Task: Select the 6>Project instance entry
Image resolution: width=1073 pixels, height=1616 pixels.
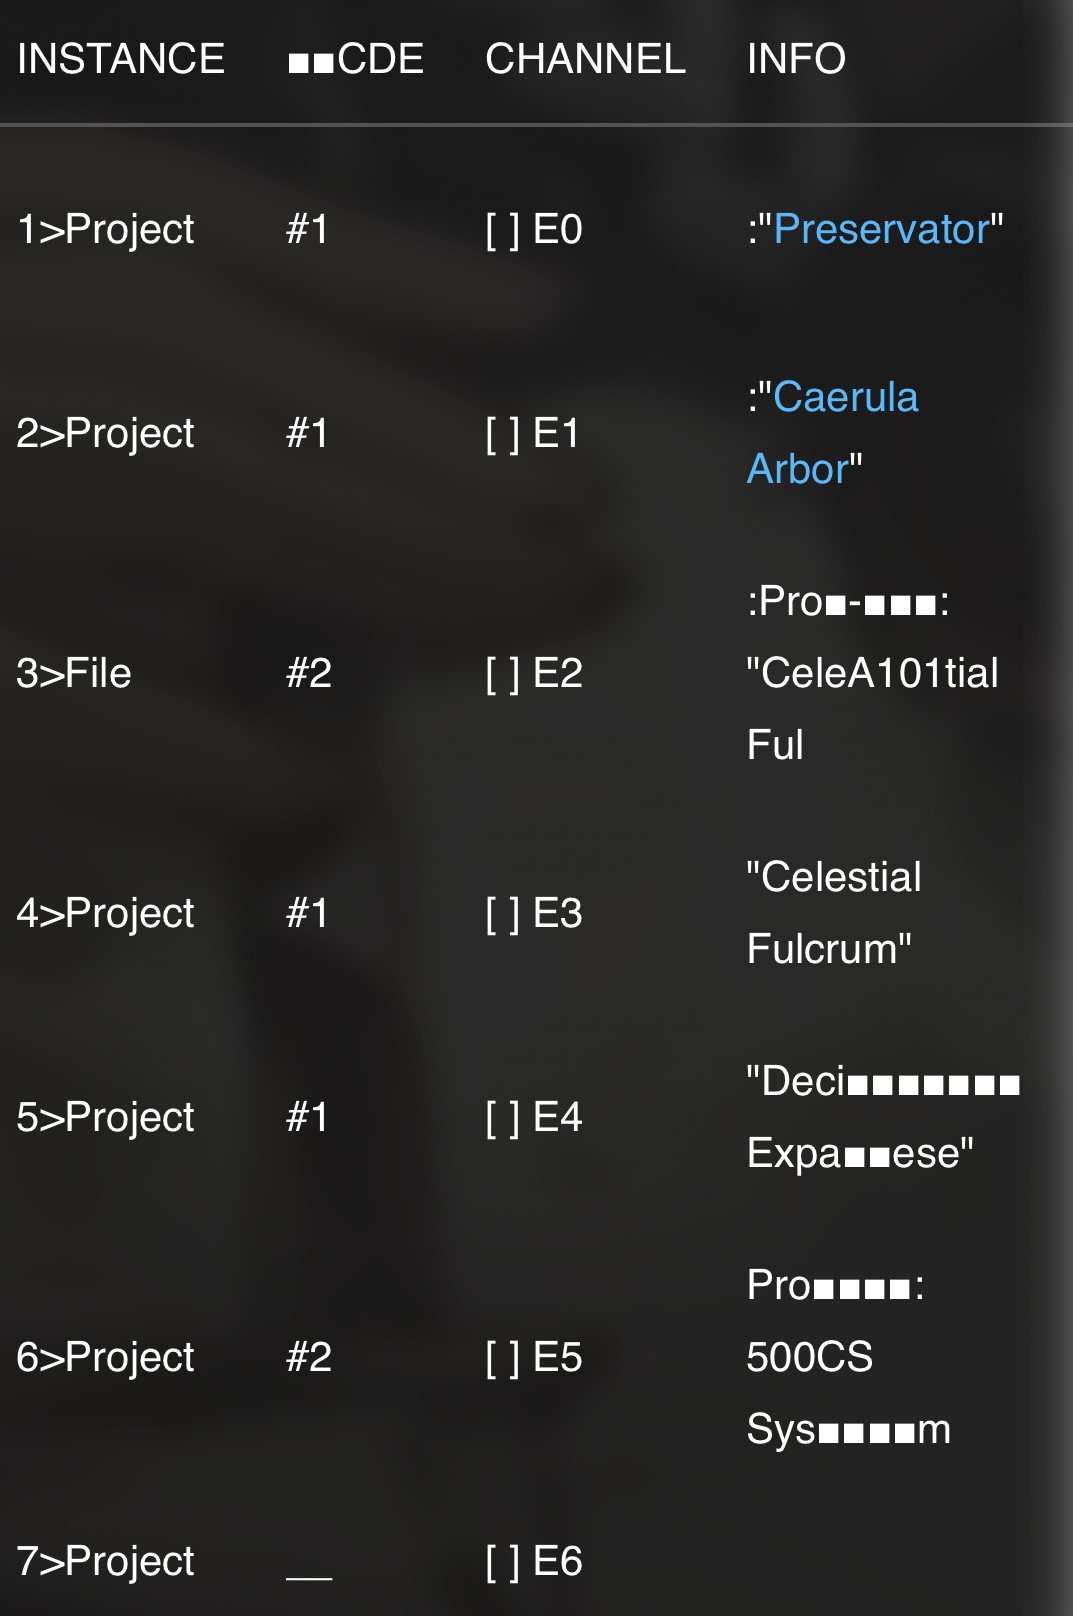Action: pyautogui.click(x=105, y=1358)
